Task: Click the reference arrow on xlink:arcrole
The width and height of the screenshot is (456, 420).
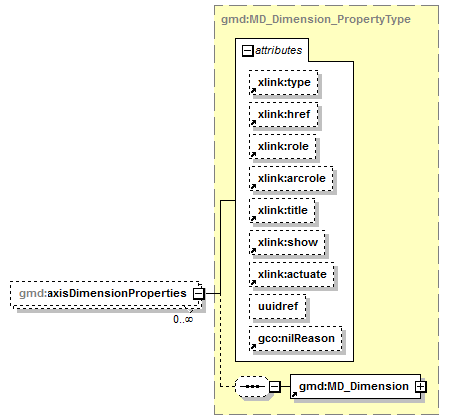Action: tap(253, 187)
